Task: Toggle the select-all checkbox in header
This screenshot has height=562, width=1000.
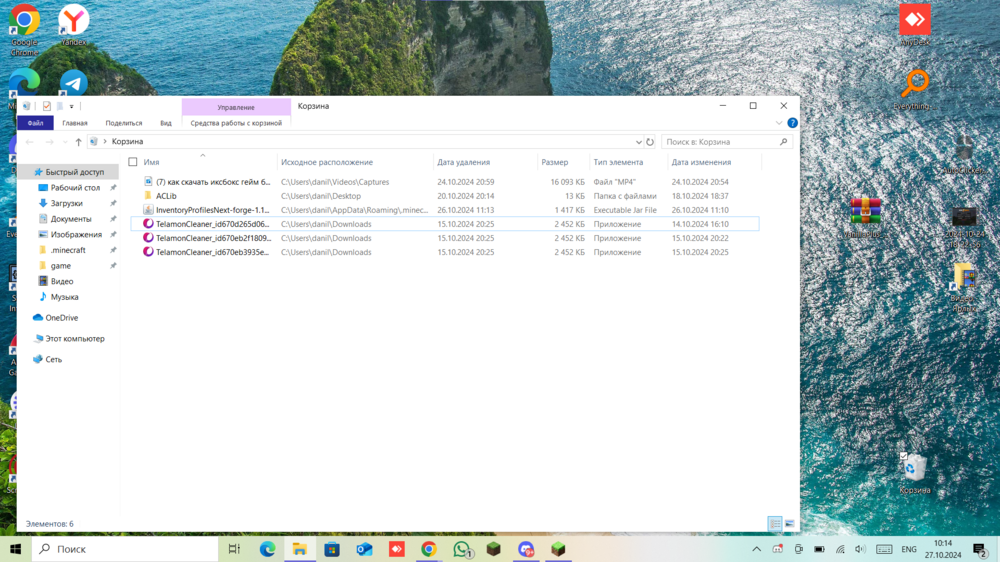Action: click(x=133, y=162)
